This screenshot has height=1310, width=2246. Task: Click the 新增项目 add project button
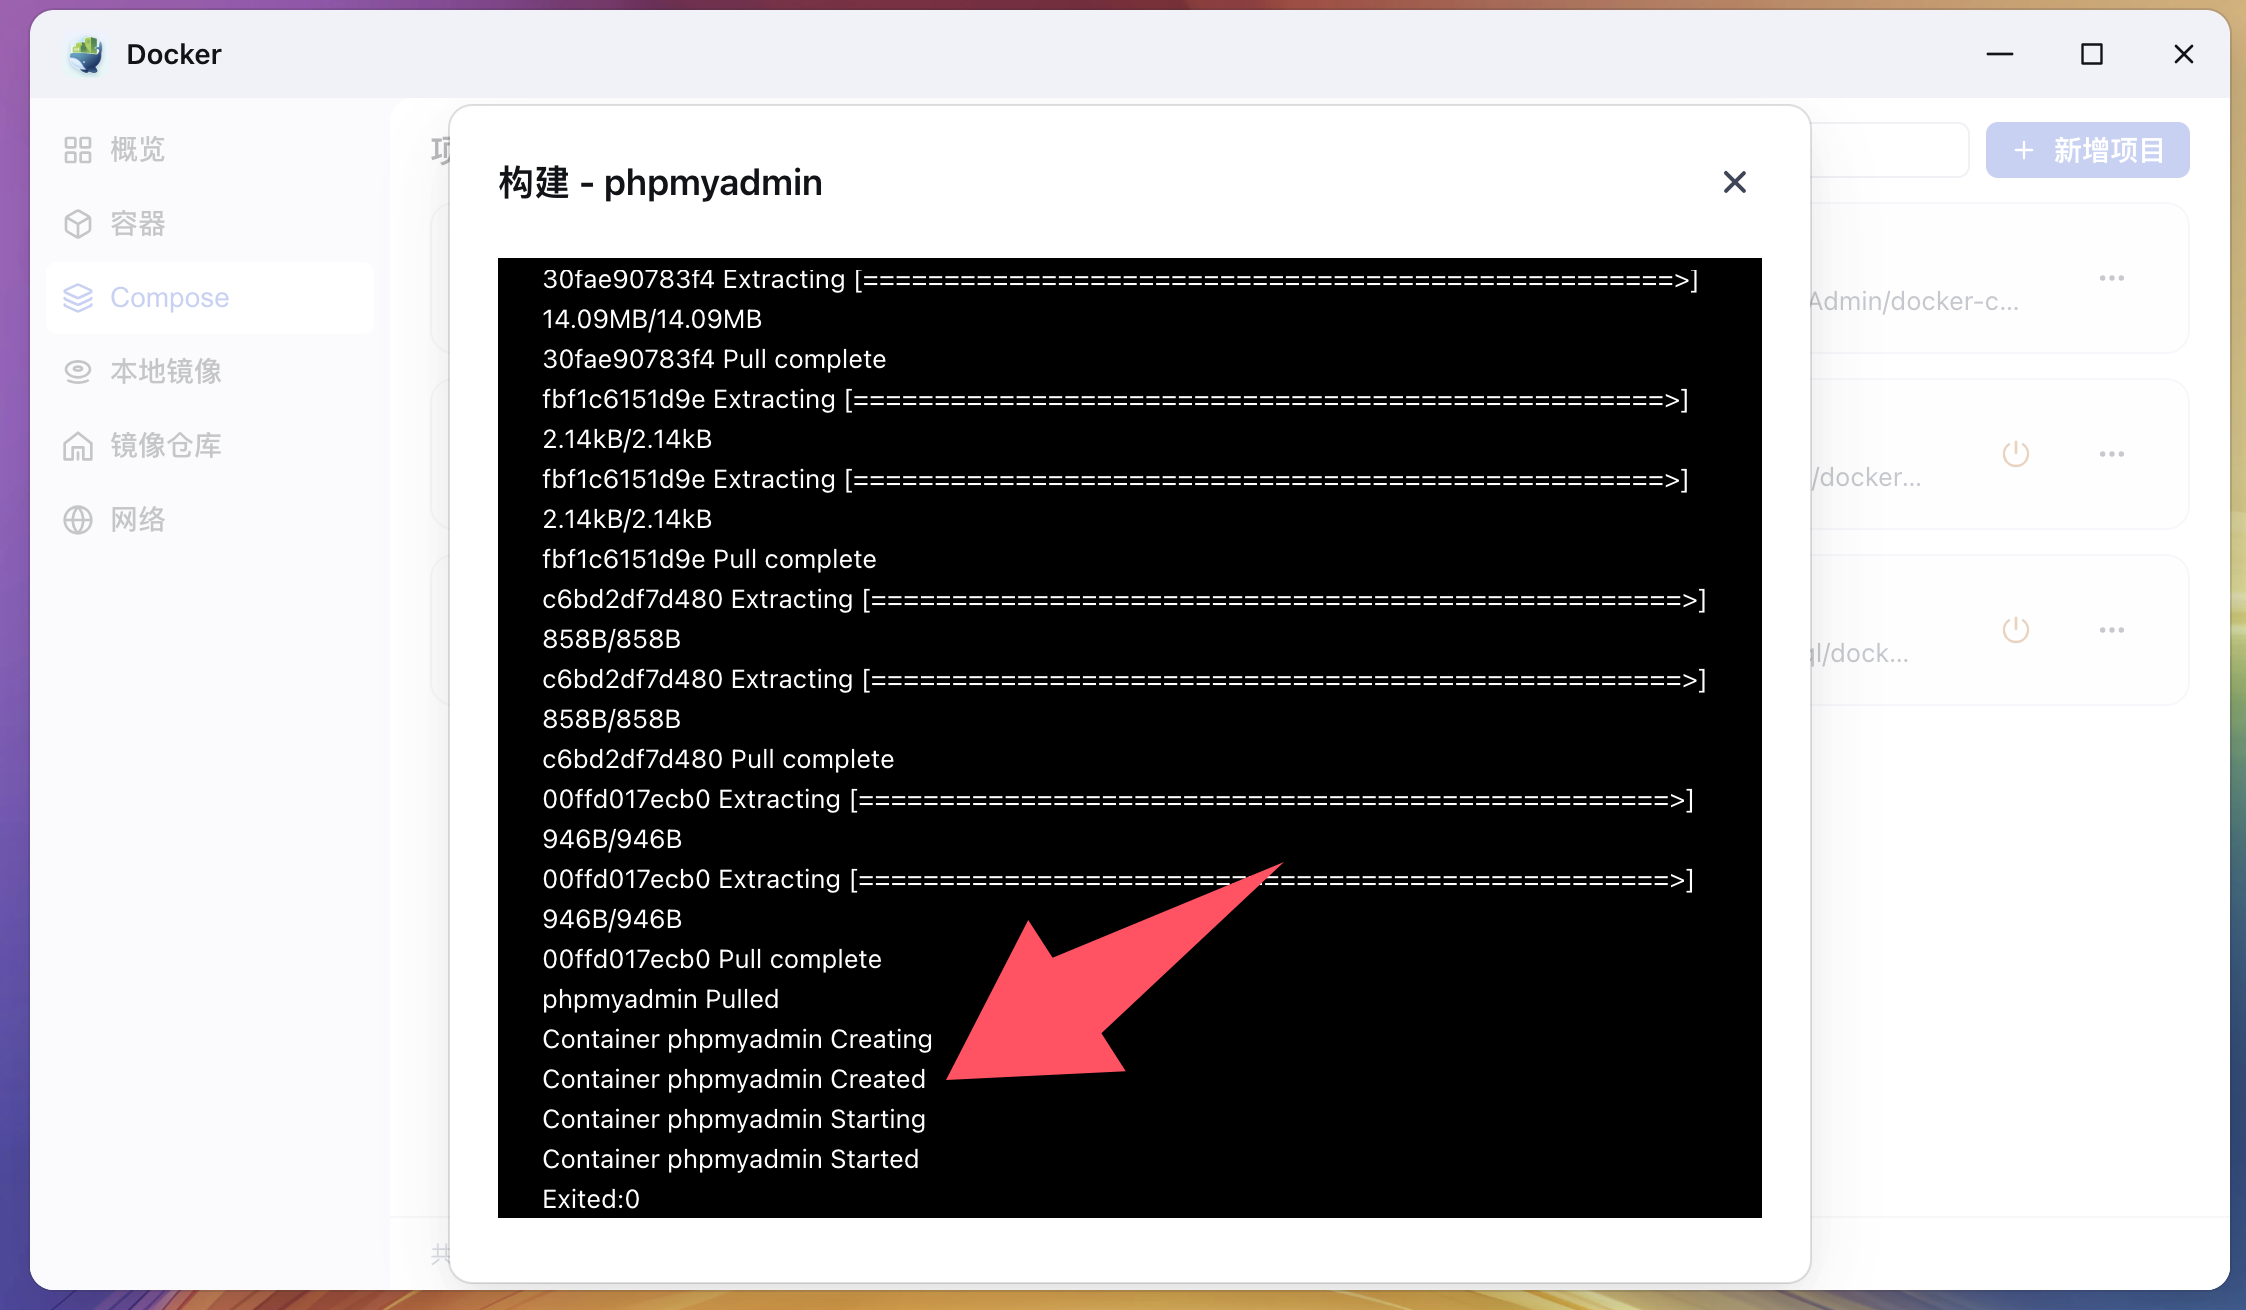point(2087,150)
